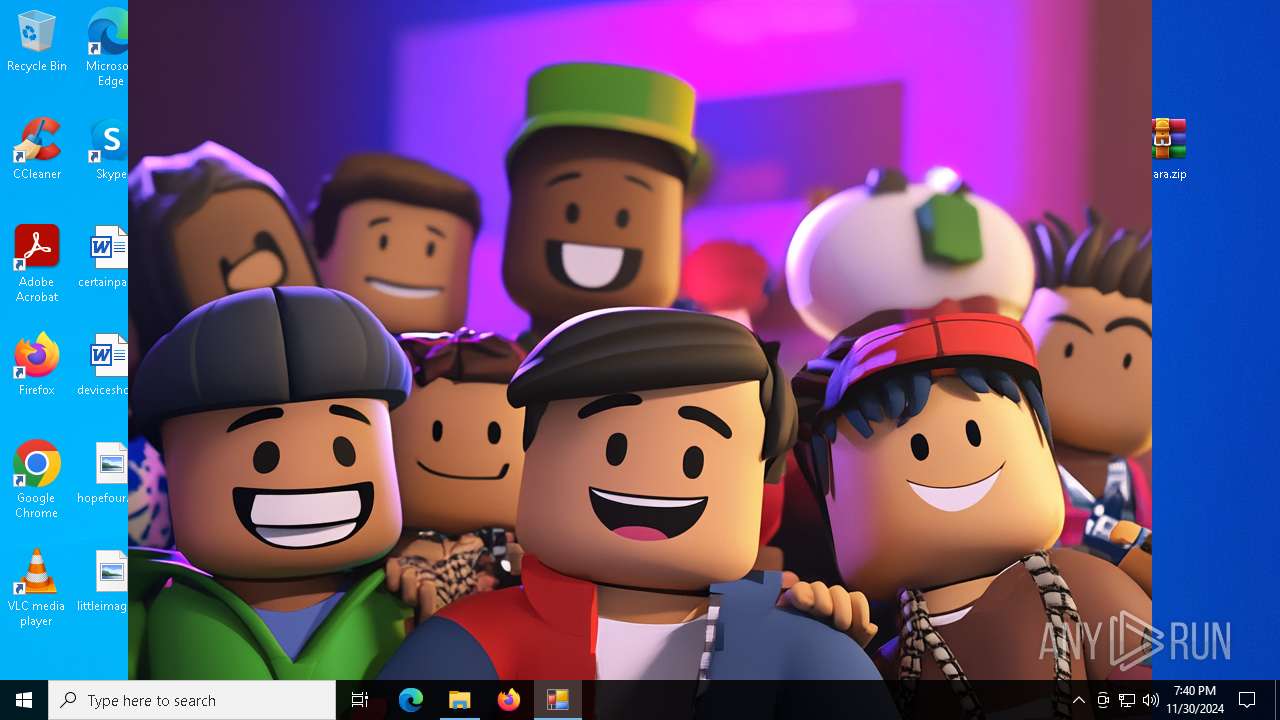Select the certainpa Word document icon
The height and width of the screenshot is (720, 1280).
pos(104,257)
